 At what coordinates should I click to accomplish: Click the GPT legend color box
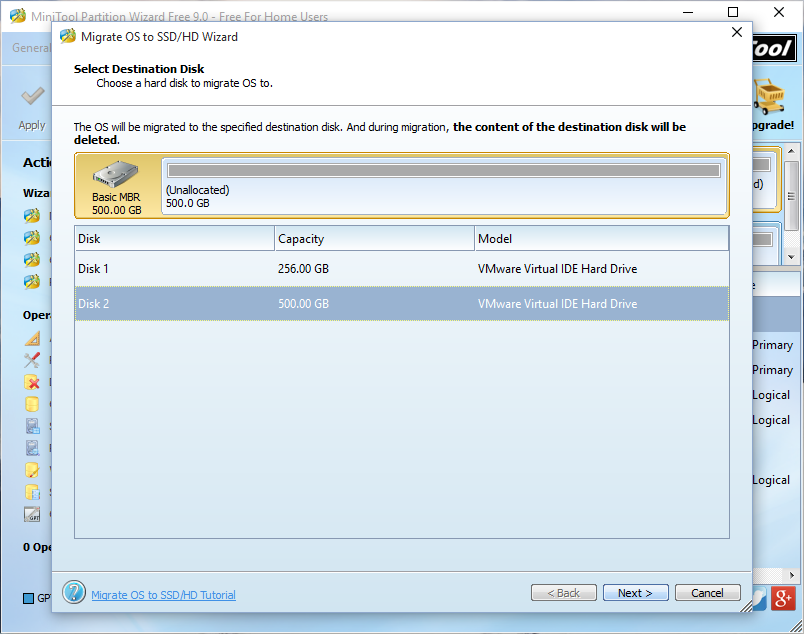[x=29, y=598]
